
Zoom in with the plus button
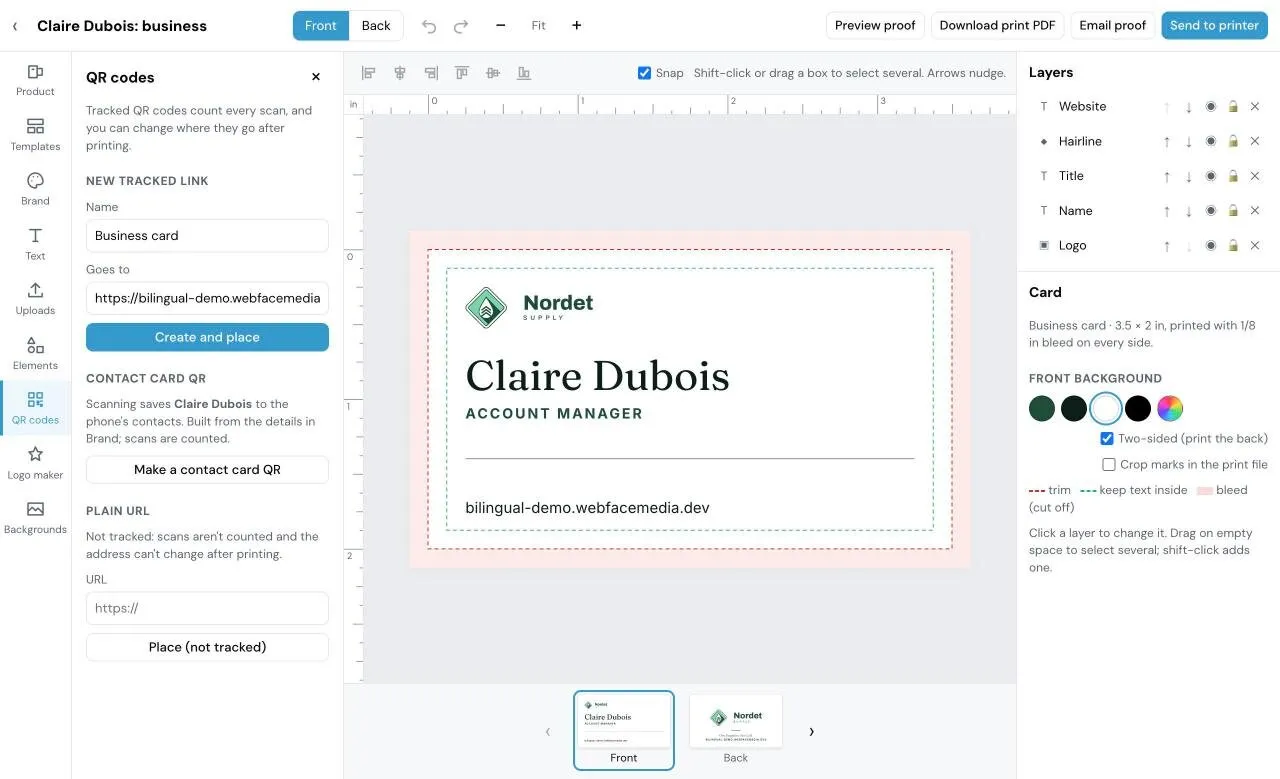(x=576, y=26)
